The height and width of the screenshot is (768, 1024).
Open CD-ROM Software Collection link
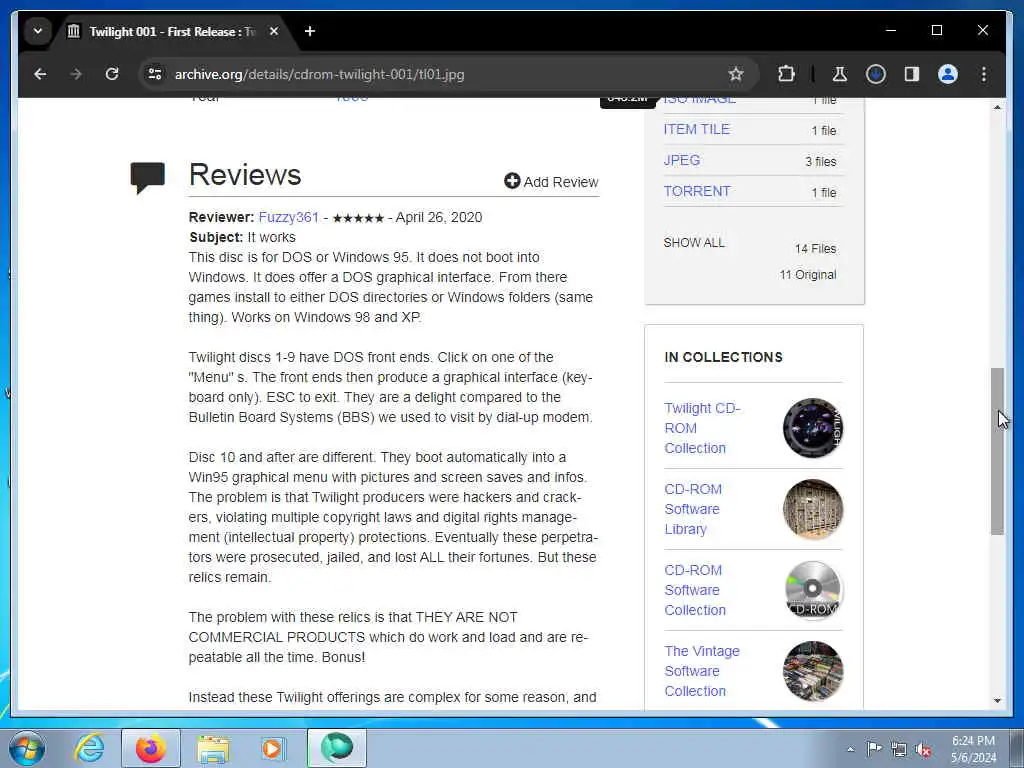tap(695, 590)
